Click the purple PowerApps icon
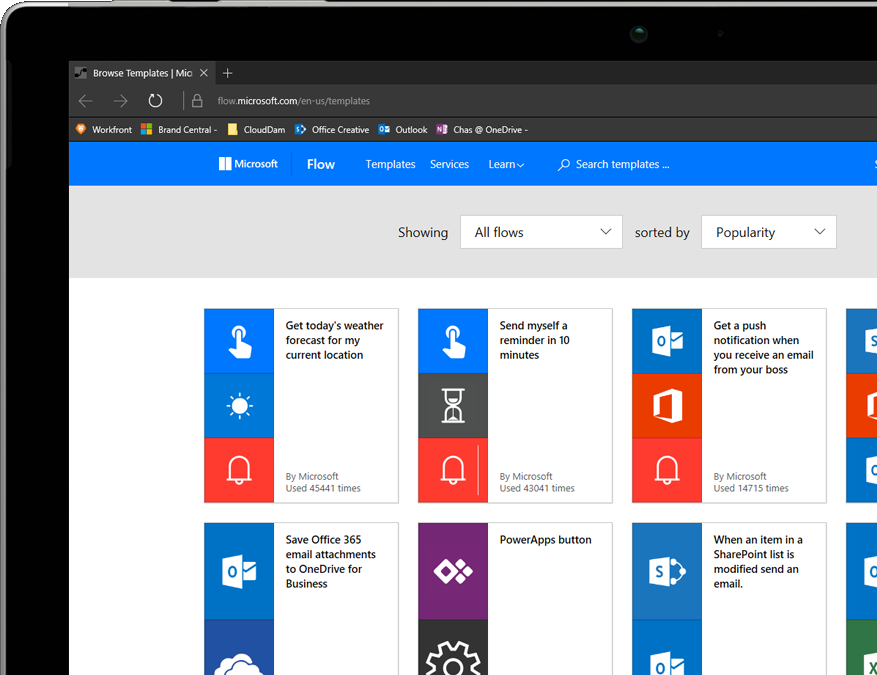Image resolution: width=877 pixels, height=675 pixels. tap(453, 571)
